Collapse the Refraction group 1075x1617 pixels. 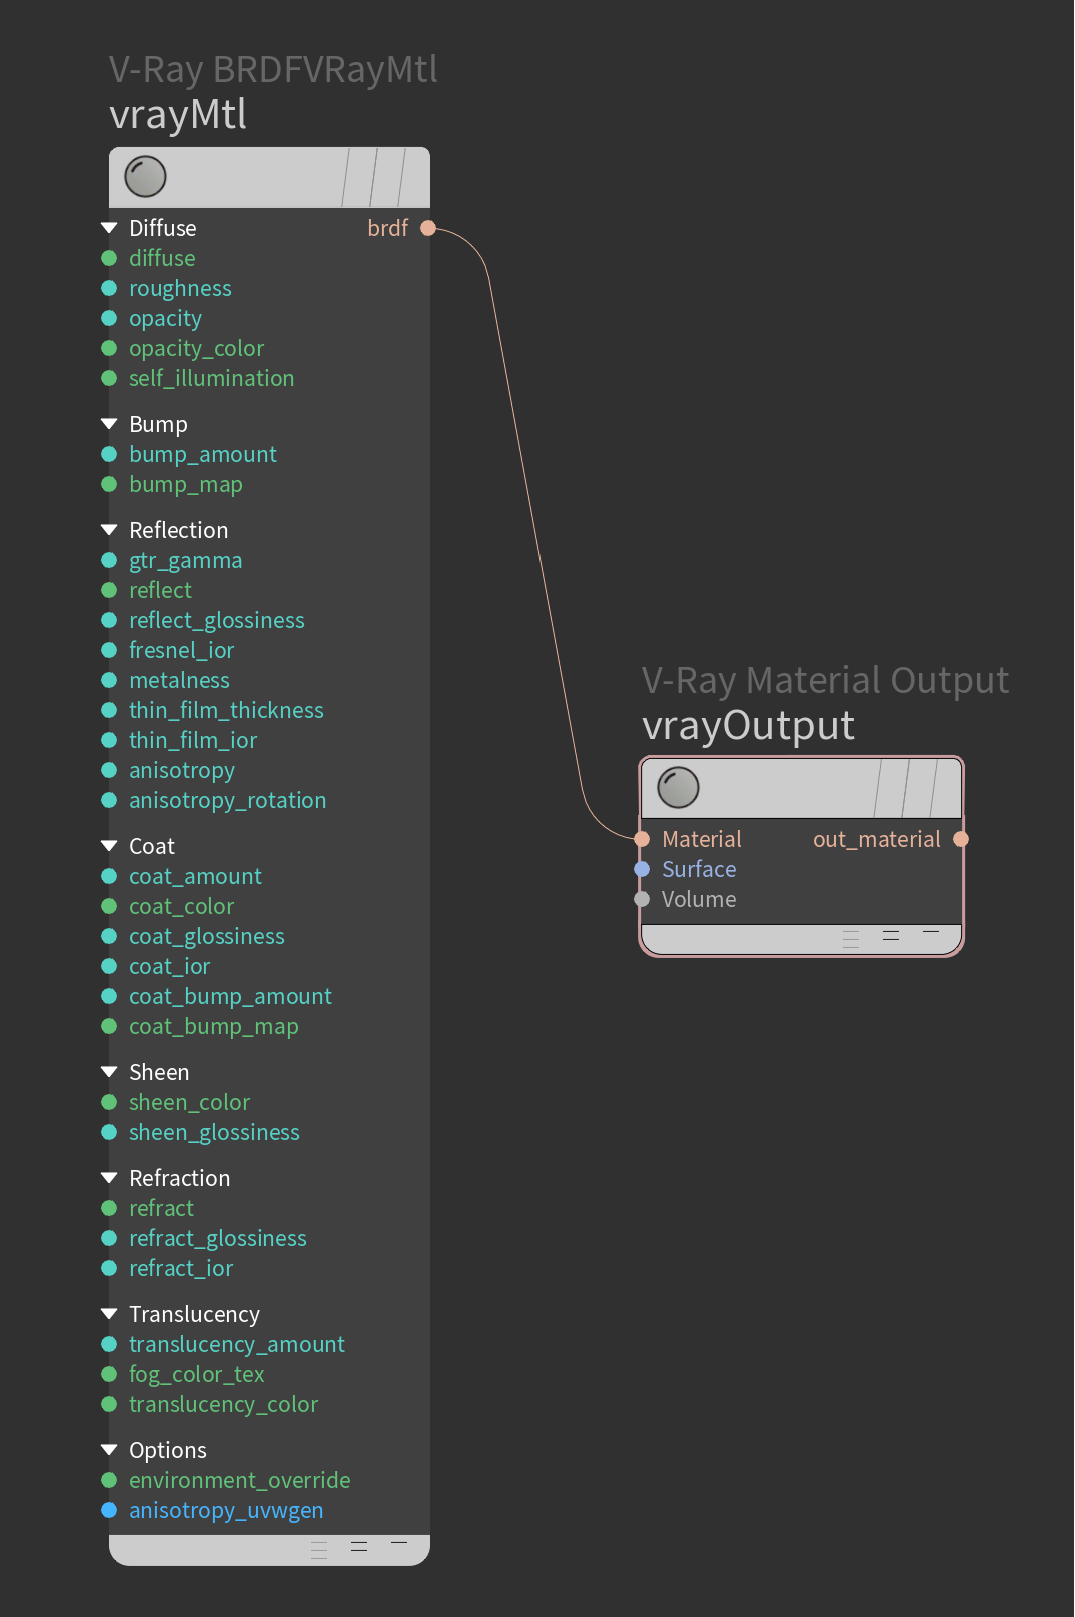(109, 1178)
